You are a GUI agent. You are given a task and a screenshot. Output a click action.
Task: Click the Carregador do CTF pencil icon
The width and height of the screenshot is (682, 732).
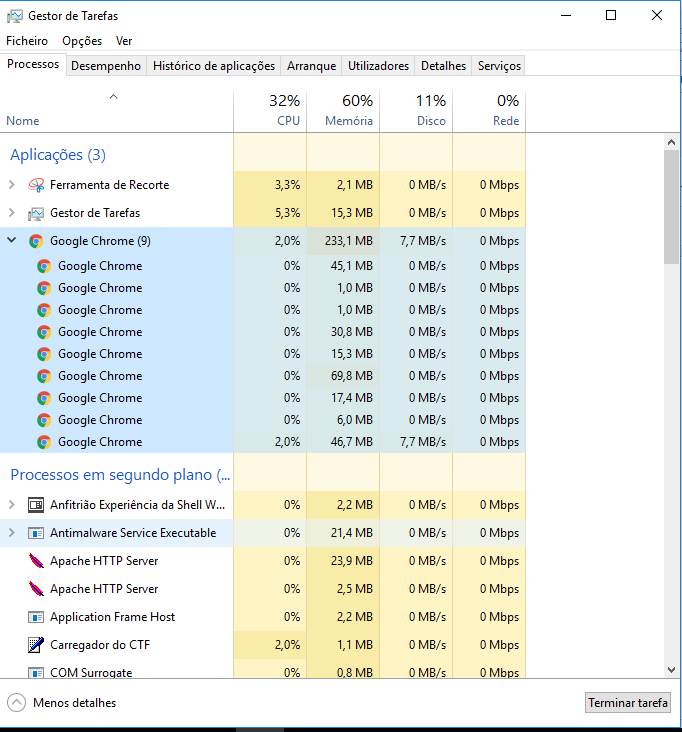point(36,645)
